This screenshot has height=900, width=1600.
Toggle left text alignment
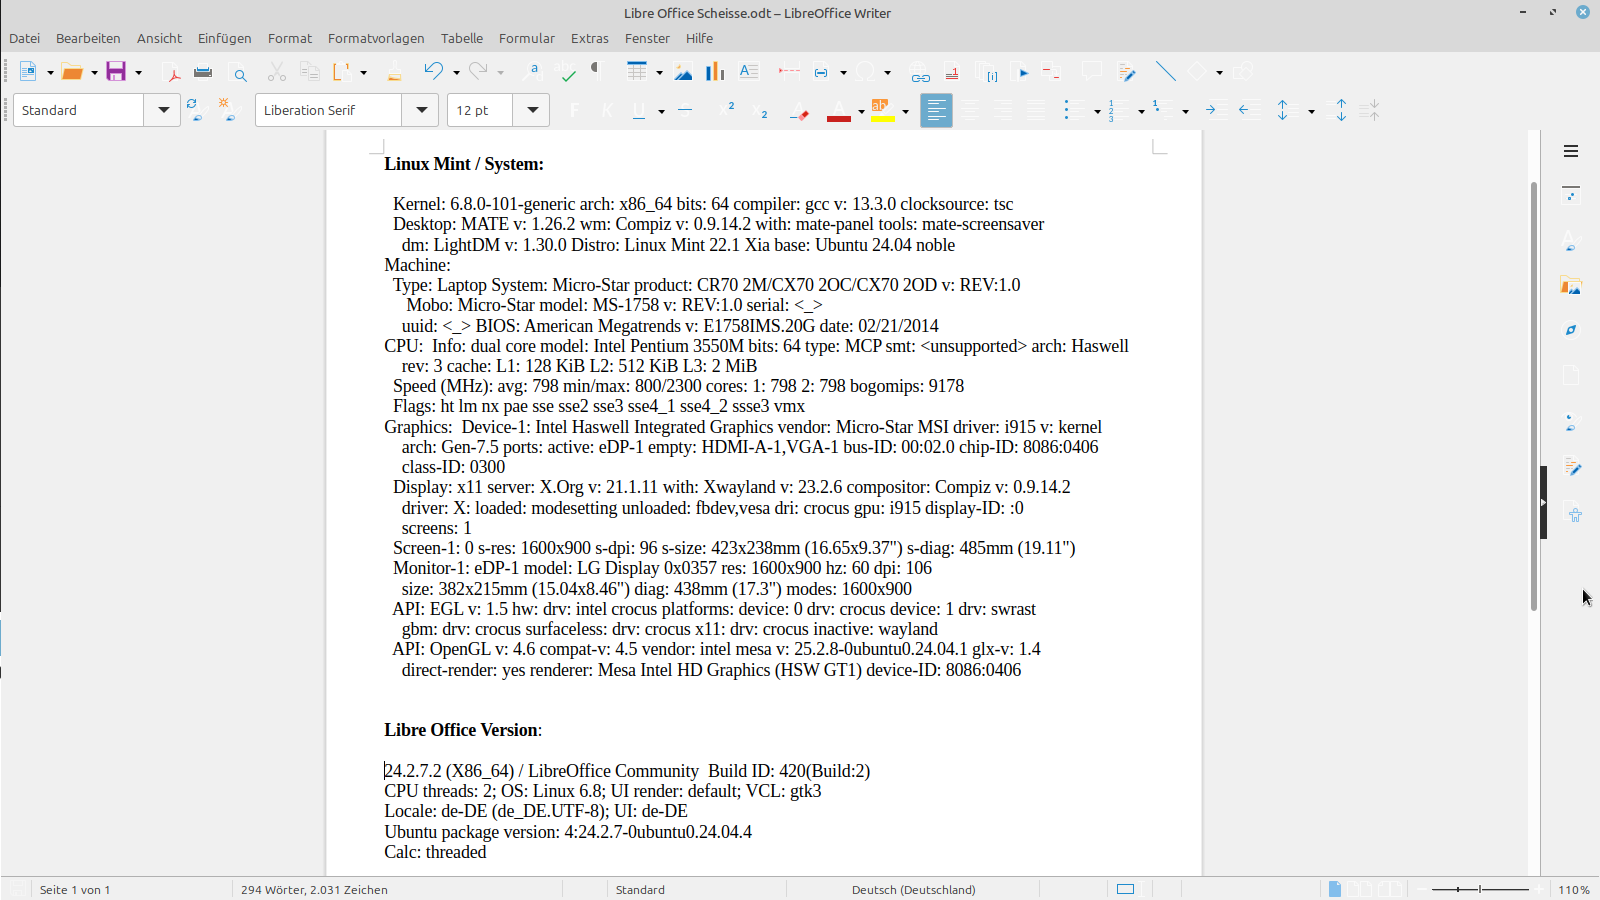(936, 110)
